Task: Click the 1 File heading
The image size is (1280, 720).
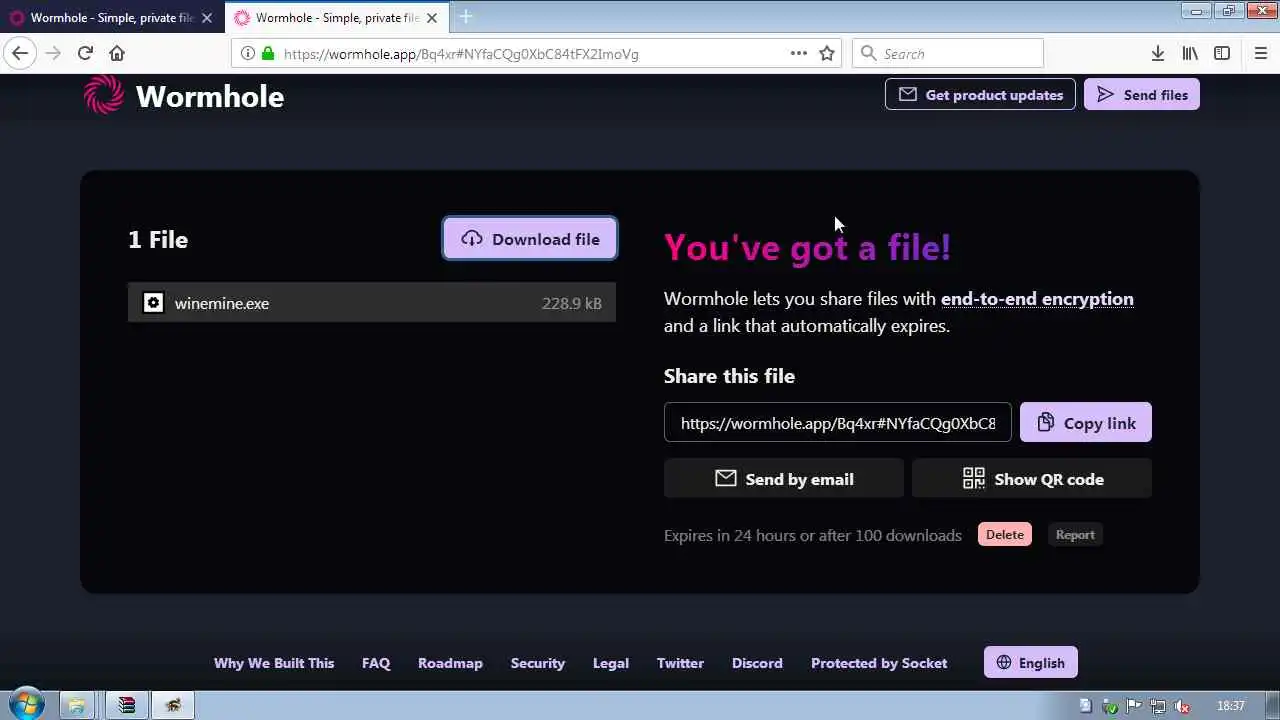Action: [158, 239]
